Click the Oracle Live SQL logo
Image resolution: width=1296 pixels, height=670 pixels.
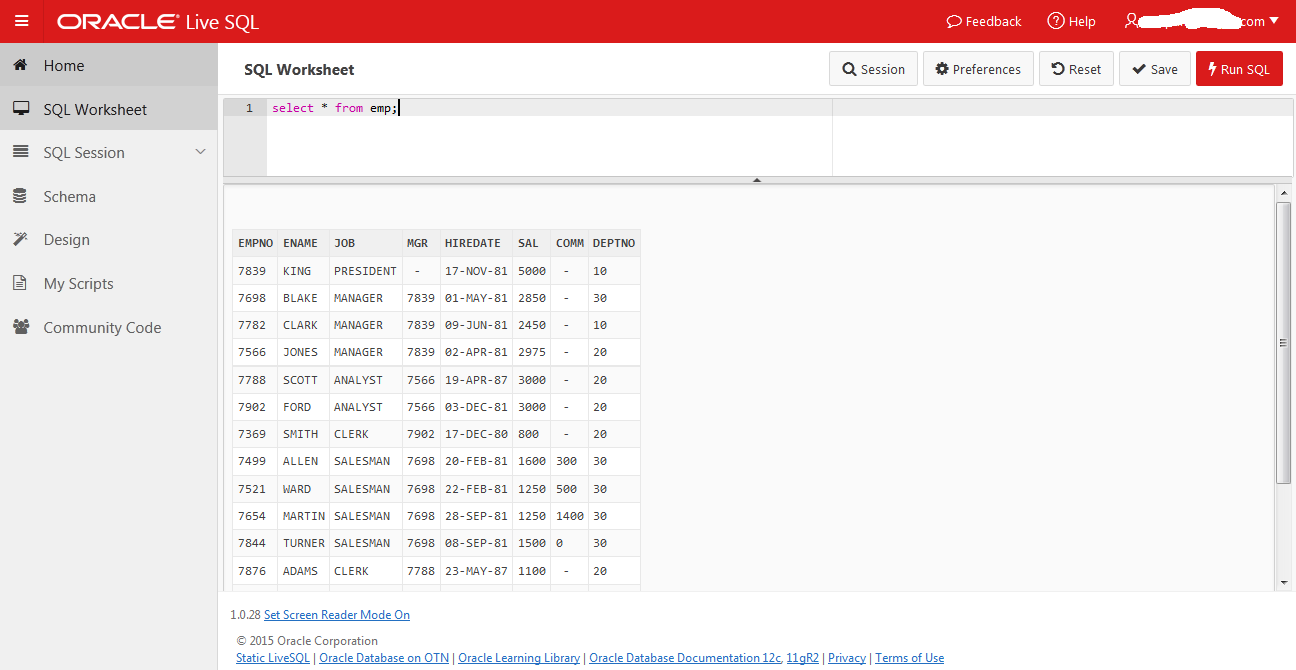[158, 21]
